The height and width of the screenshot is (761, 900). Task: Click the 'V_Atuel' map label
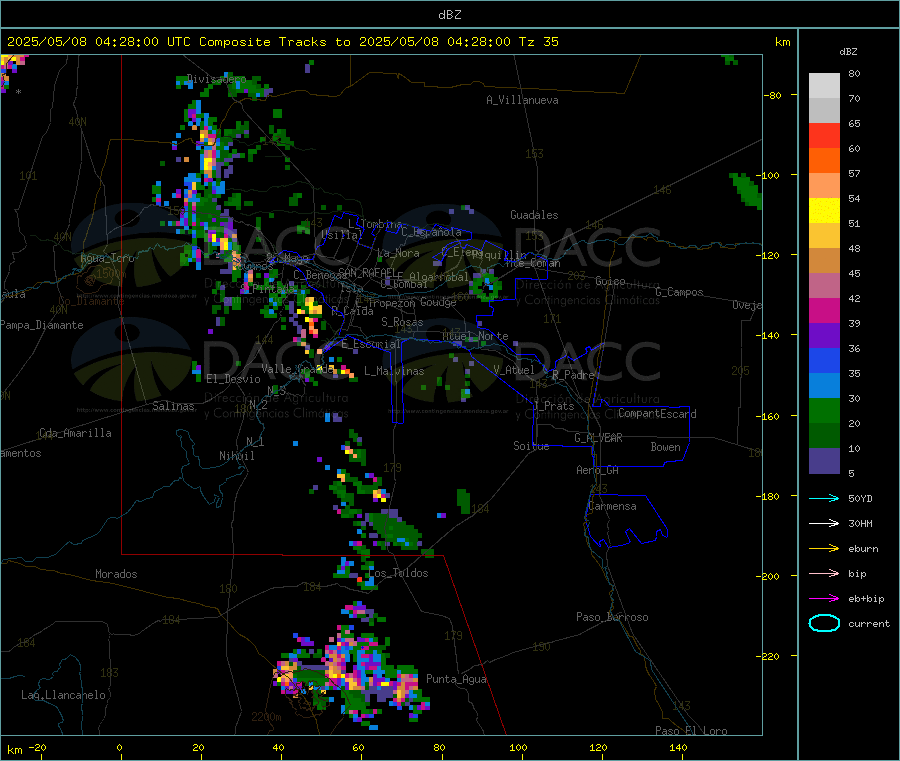[x=514, y=370]
